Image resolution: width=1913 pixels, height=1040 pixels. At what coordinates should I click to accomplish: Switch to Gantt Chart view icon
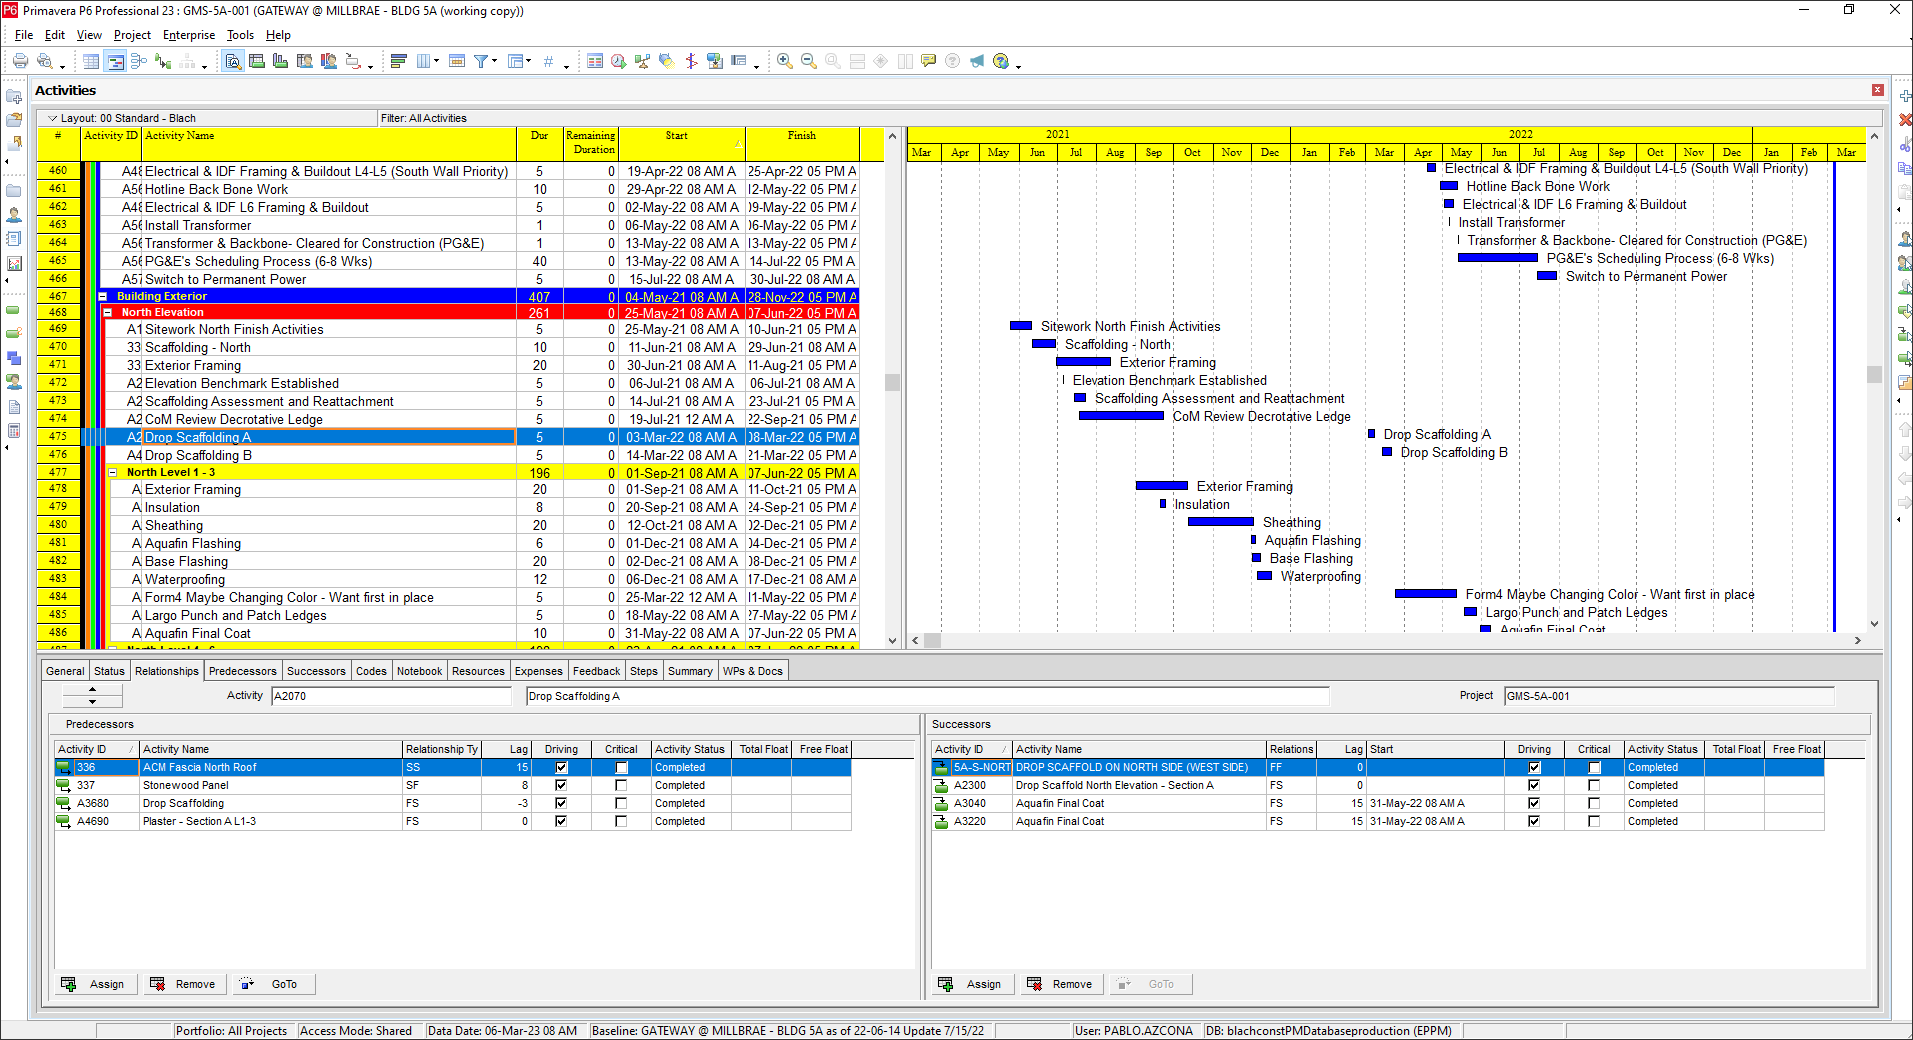(x=115, y=61)
